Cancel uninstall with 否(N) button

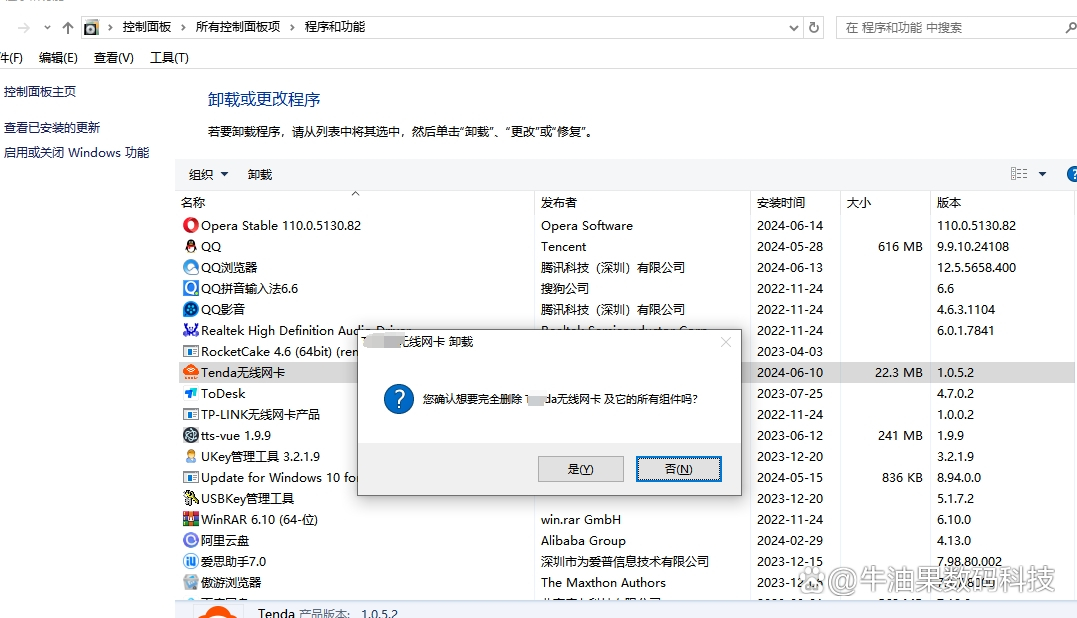[679, 469]
